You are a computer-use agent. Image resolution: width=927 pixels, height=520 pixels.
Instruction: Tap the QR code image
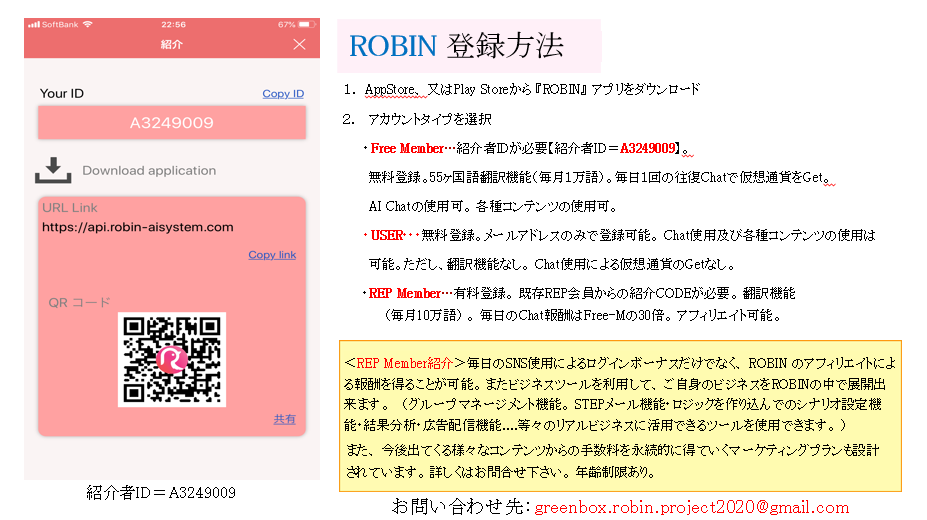pos(172,359)
